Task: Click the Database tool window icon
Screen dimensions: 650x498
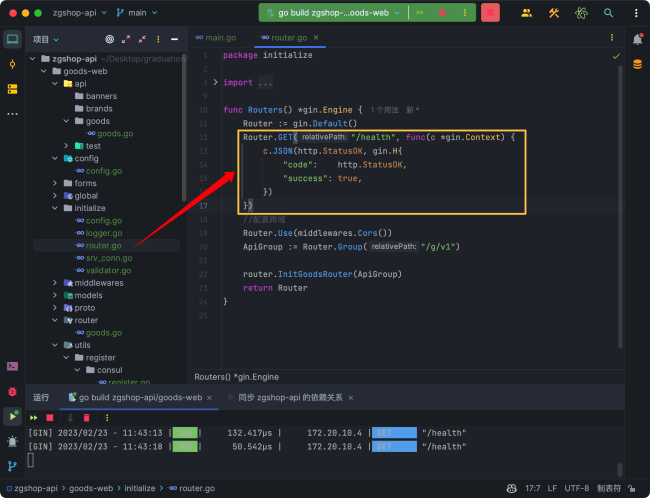Action: pyautogui.click(x=637, y=64)
